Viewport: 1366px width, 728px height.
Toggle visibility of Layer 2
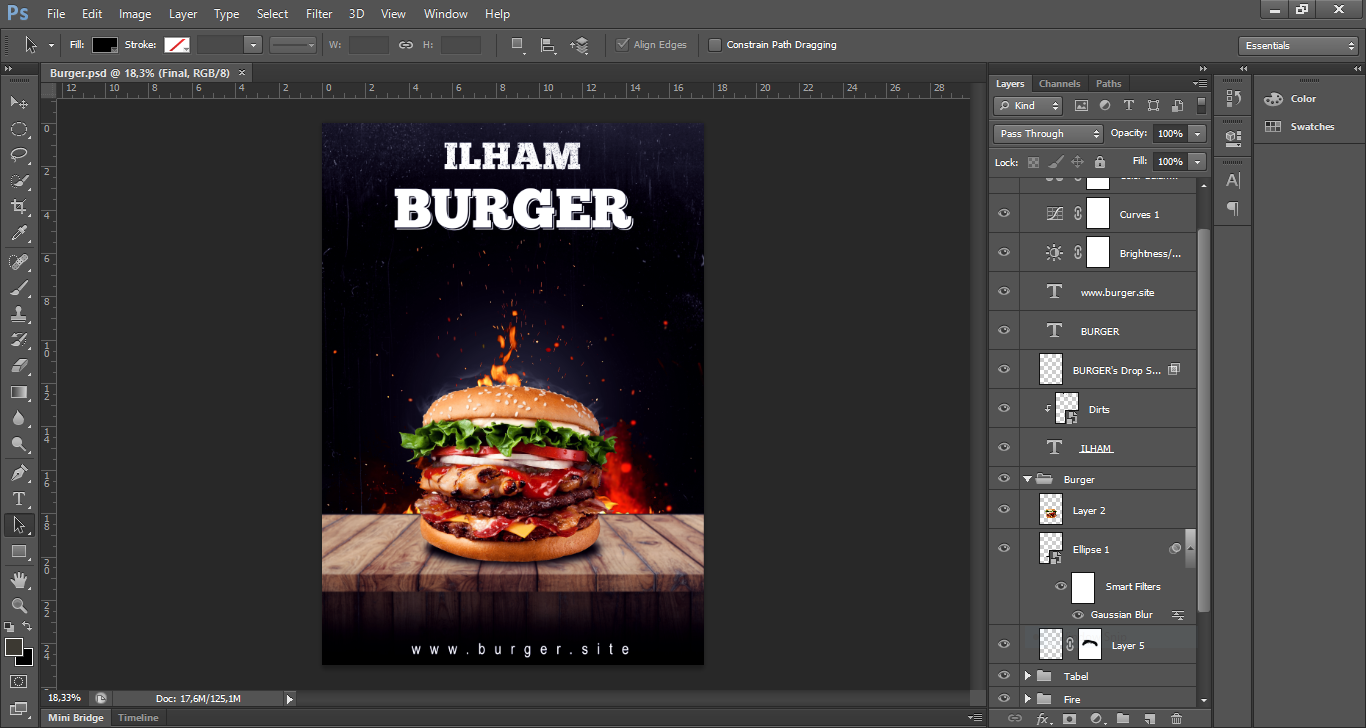click(x=1004, y=509)
